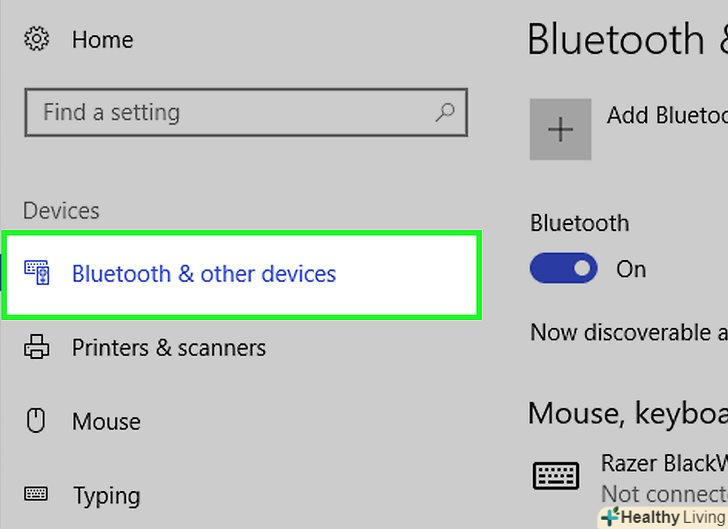Click the Healthy Living watermark logo
Viewport: 728px width, 529px height.
pyautogui.click(x=663, y=517)
